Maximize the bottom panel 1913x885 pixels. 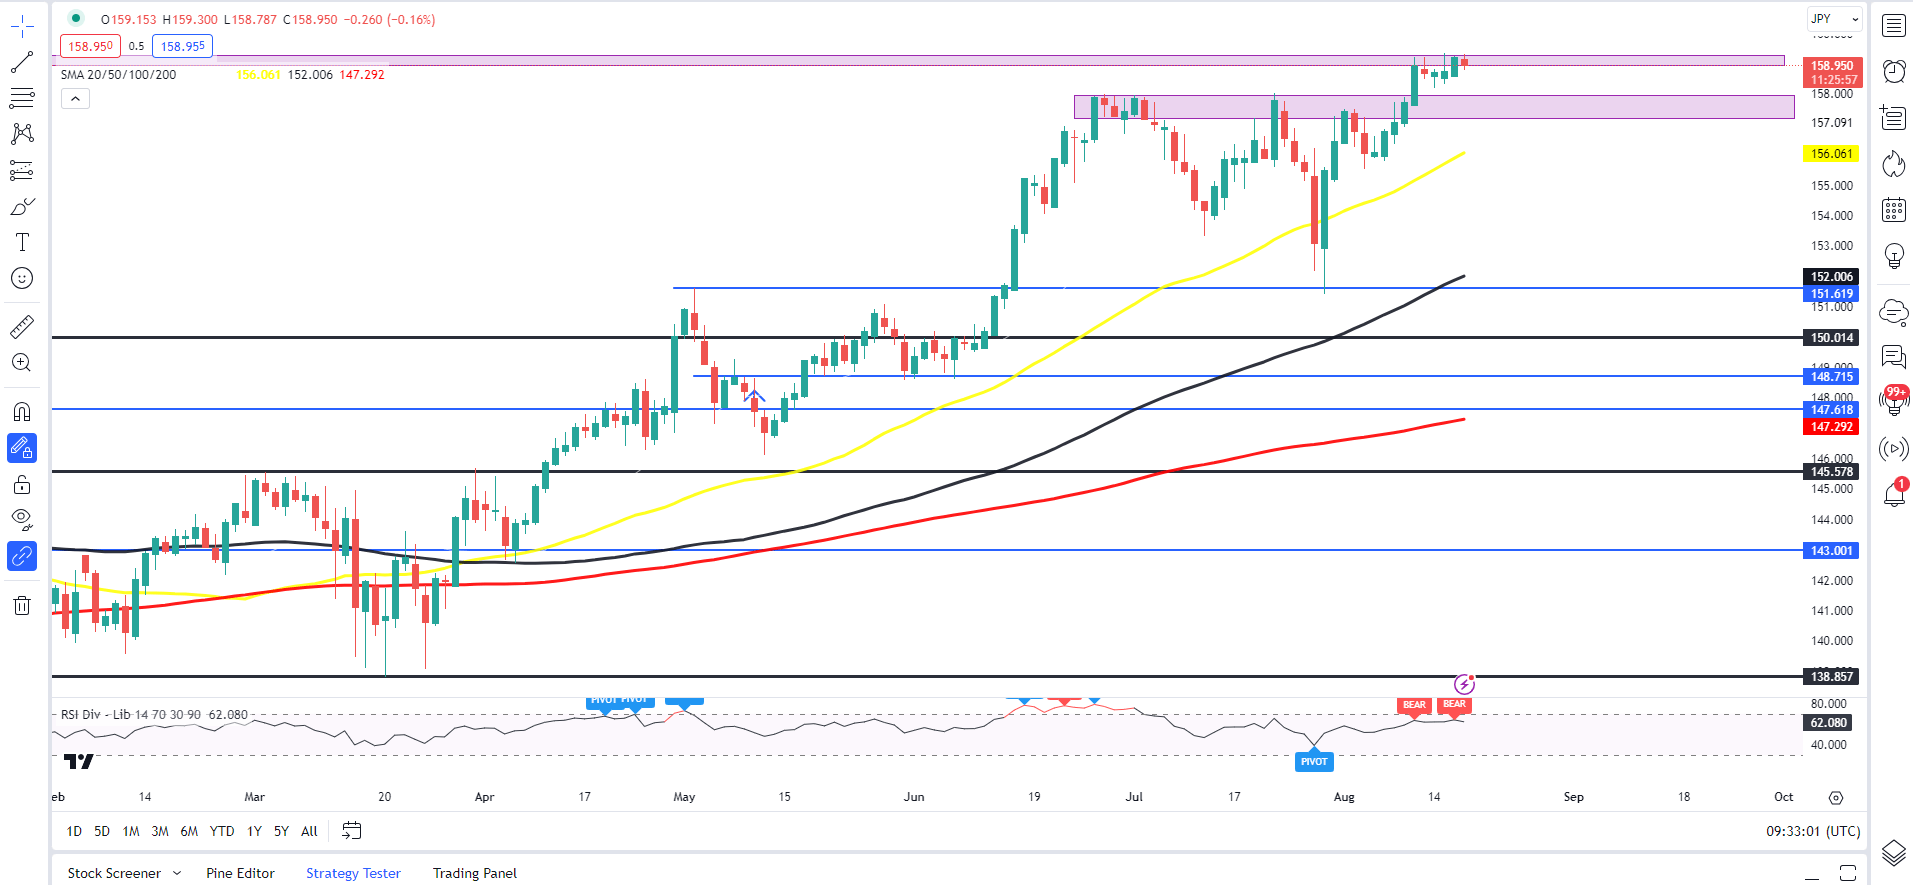[x=1848, y=873]
